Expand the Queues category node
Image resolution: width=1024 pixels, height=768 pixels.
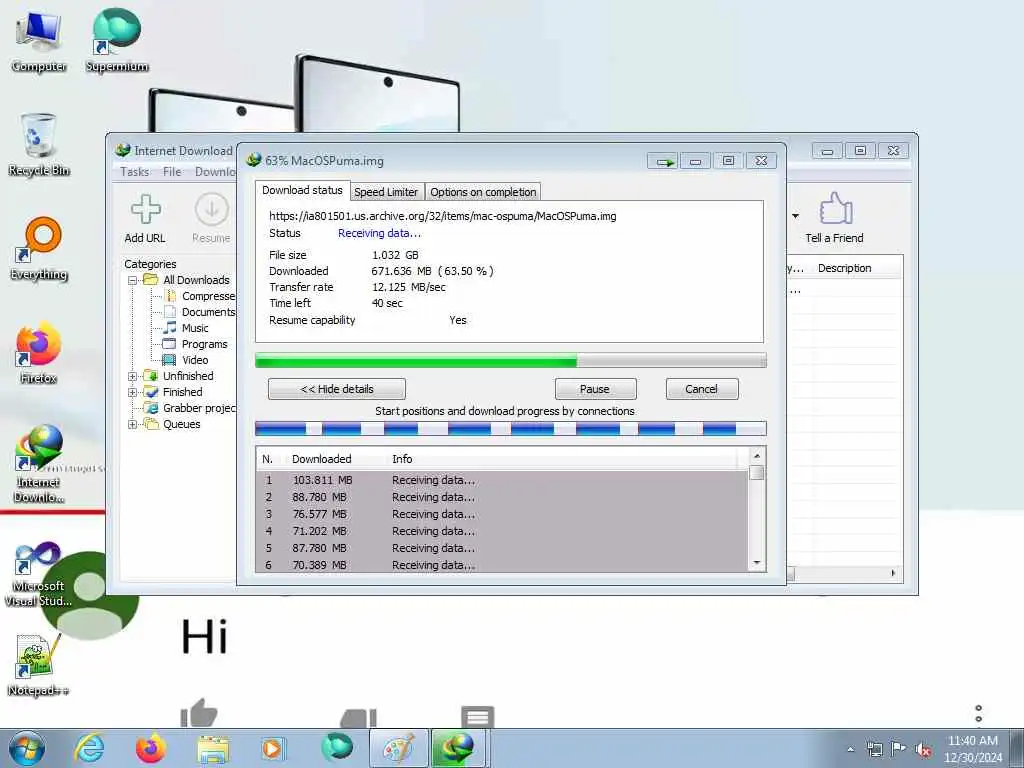pyautogui.click(x=133, y=424)
